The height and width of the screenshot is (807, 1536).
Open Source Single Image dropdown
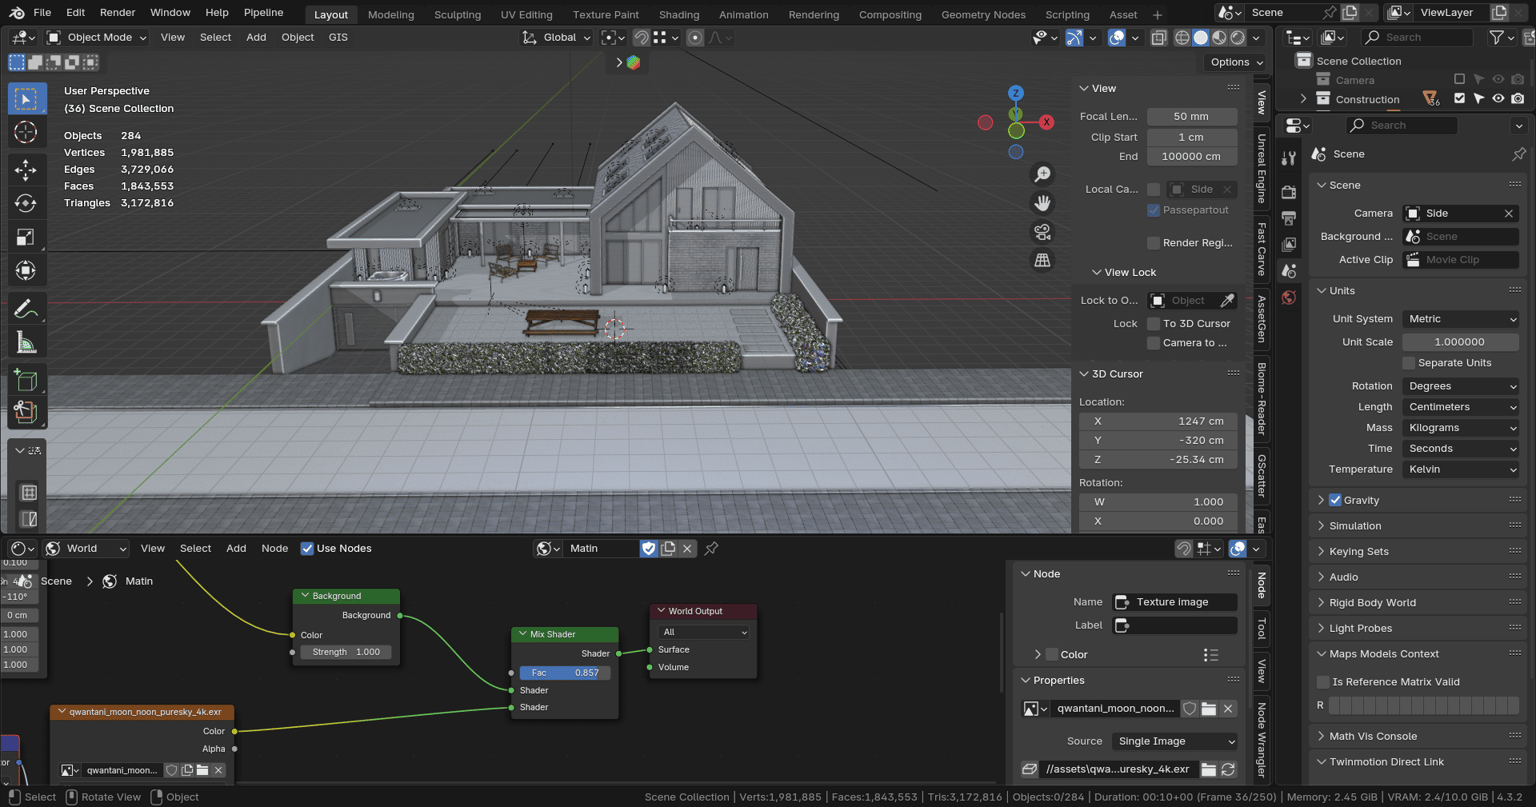pos(1174,741)
